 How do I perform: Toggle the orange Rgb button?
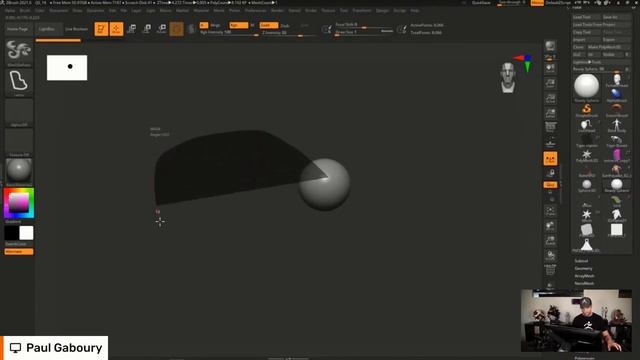pos(238,25)
